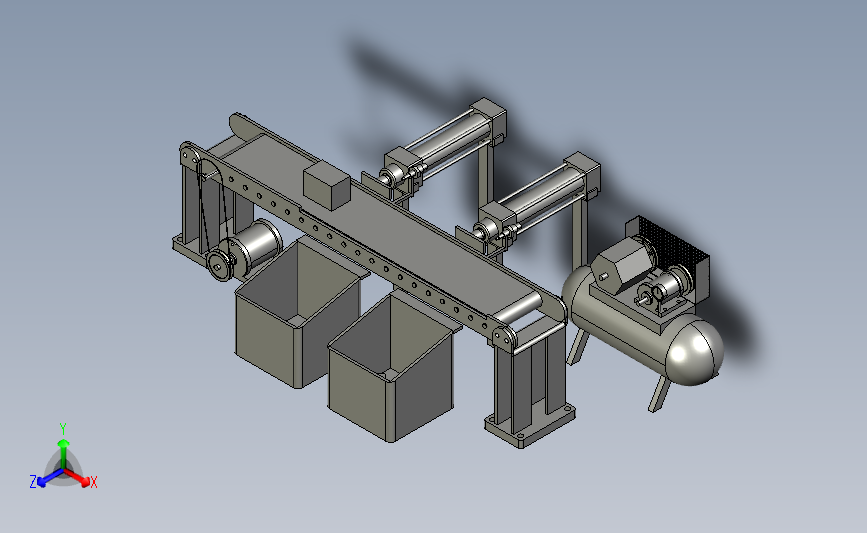
Task: Select the conveyor support stand next to the compressor
Action: click(530, 382)
